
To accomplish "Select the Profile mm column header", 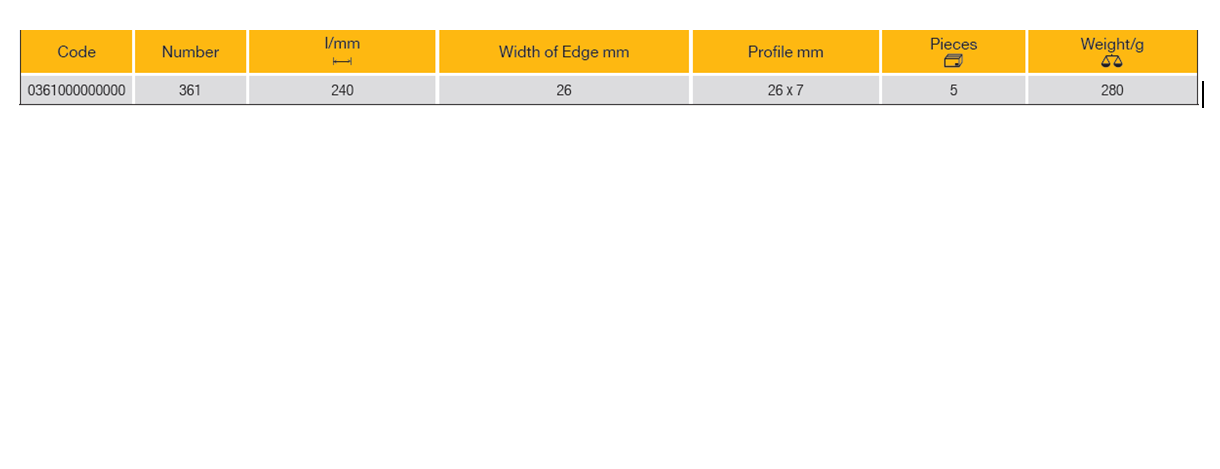I will point(785,52).
